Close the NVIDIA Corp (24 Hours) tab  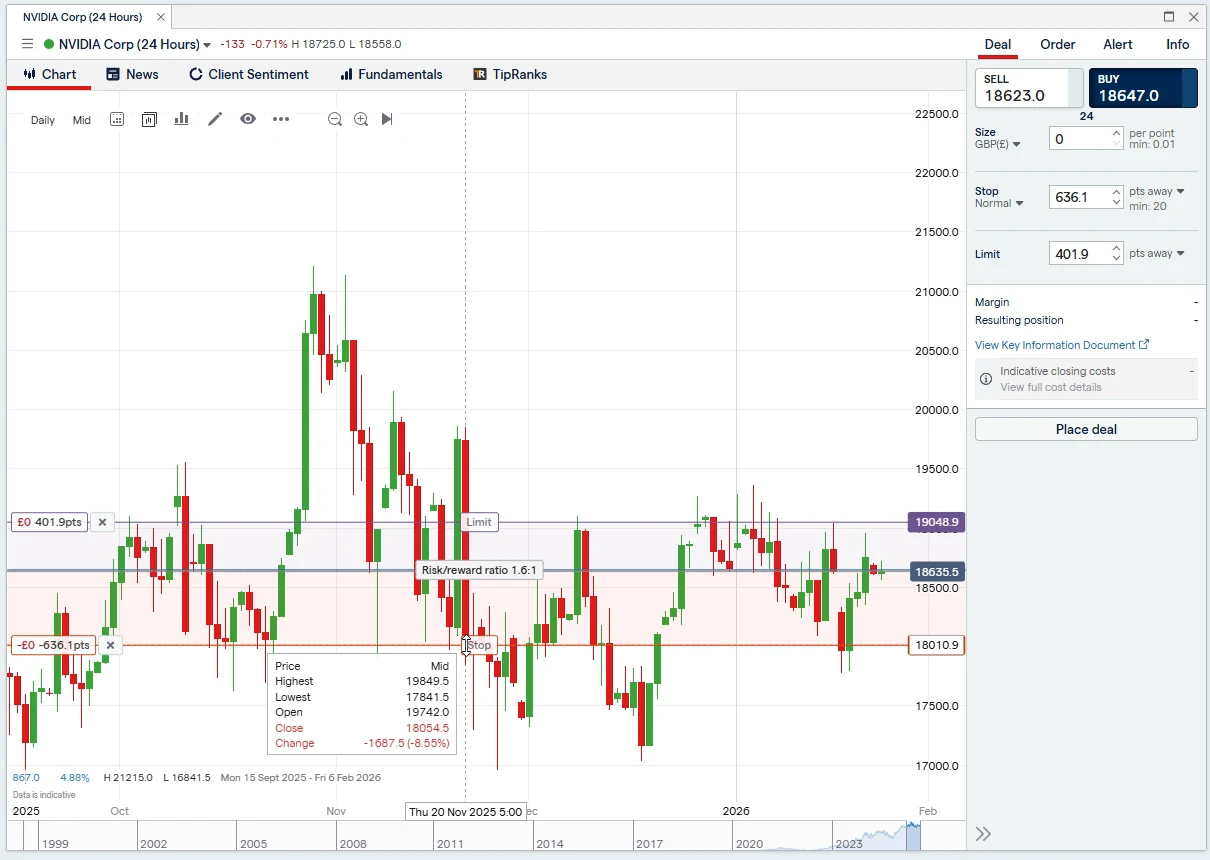[x=160, y=17]
